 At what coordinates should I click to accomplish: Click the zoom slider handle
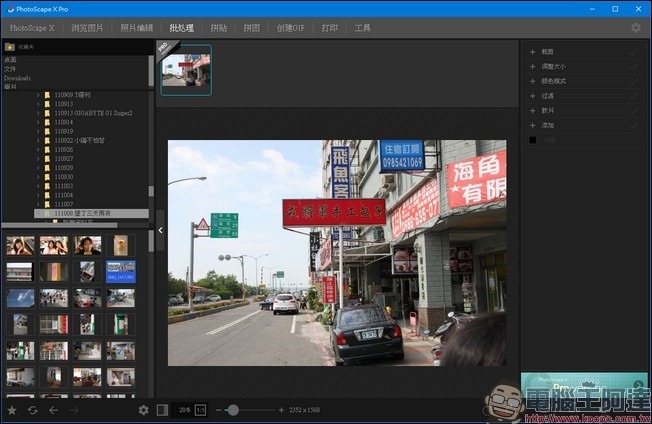[233, 410]
